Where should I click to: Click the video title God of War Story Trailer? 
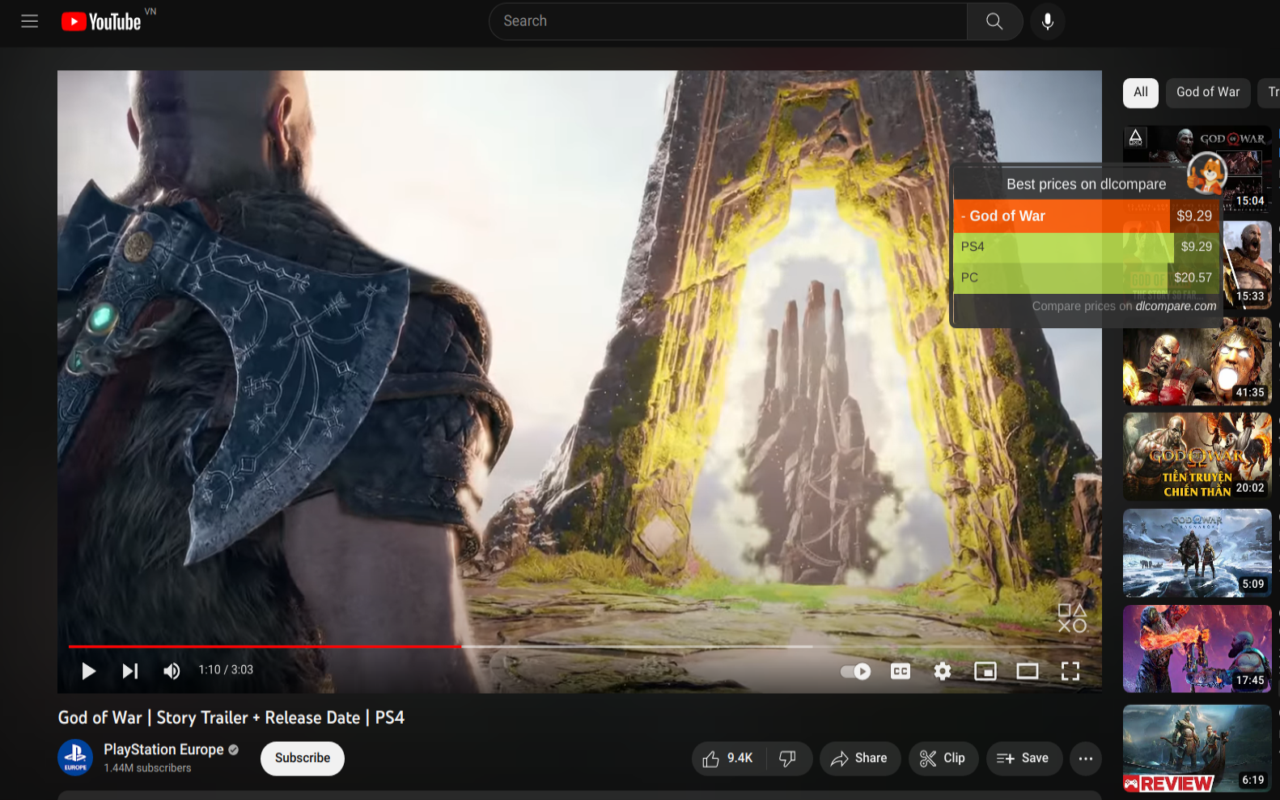click(231, 717)
